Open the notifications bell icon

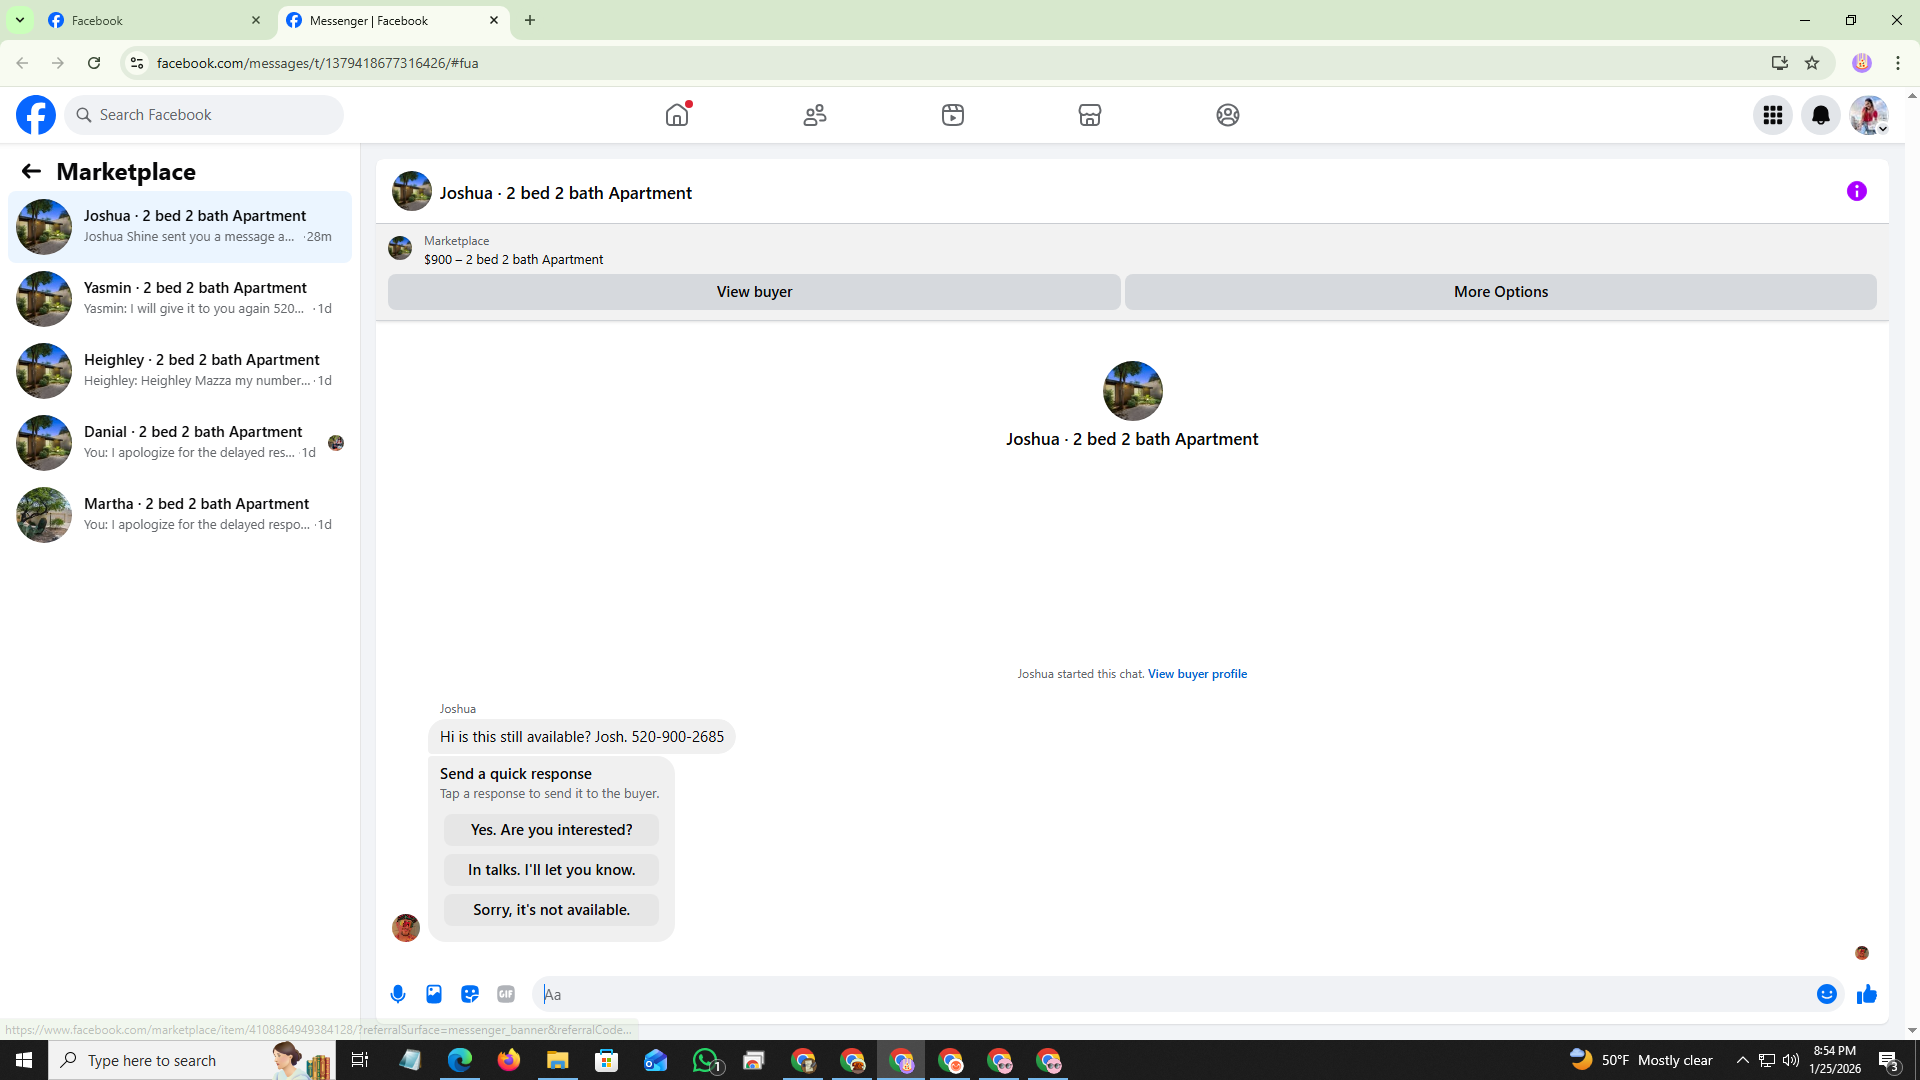(1821, 115)
